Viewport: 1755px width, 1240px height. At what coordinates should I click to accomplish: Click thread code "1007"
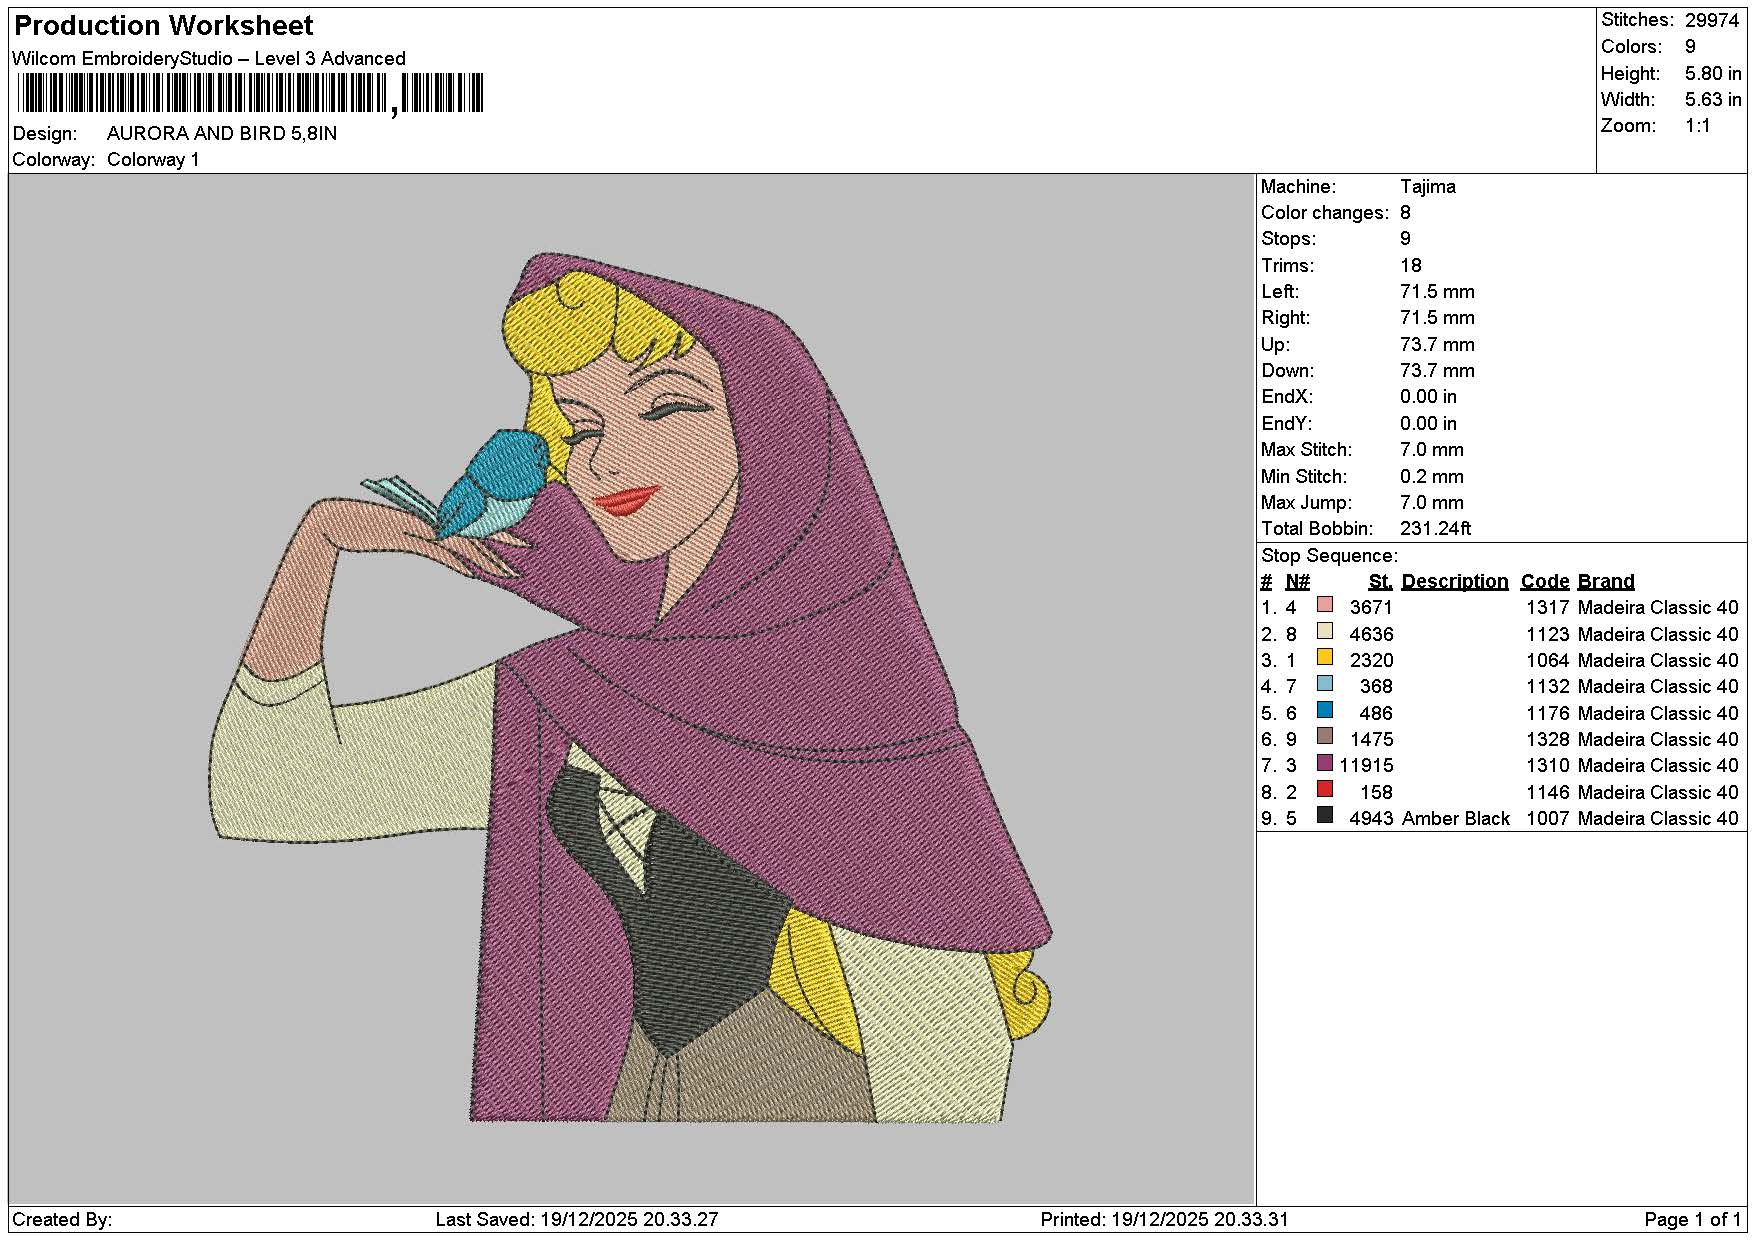pyautogui.click(x=1548, y=819)
